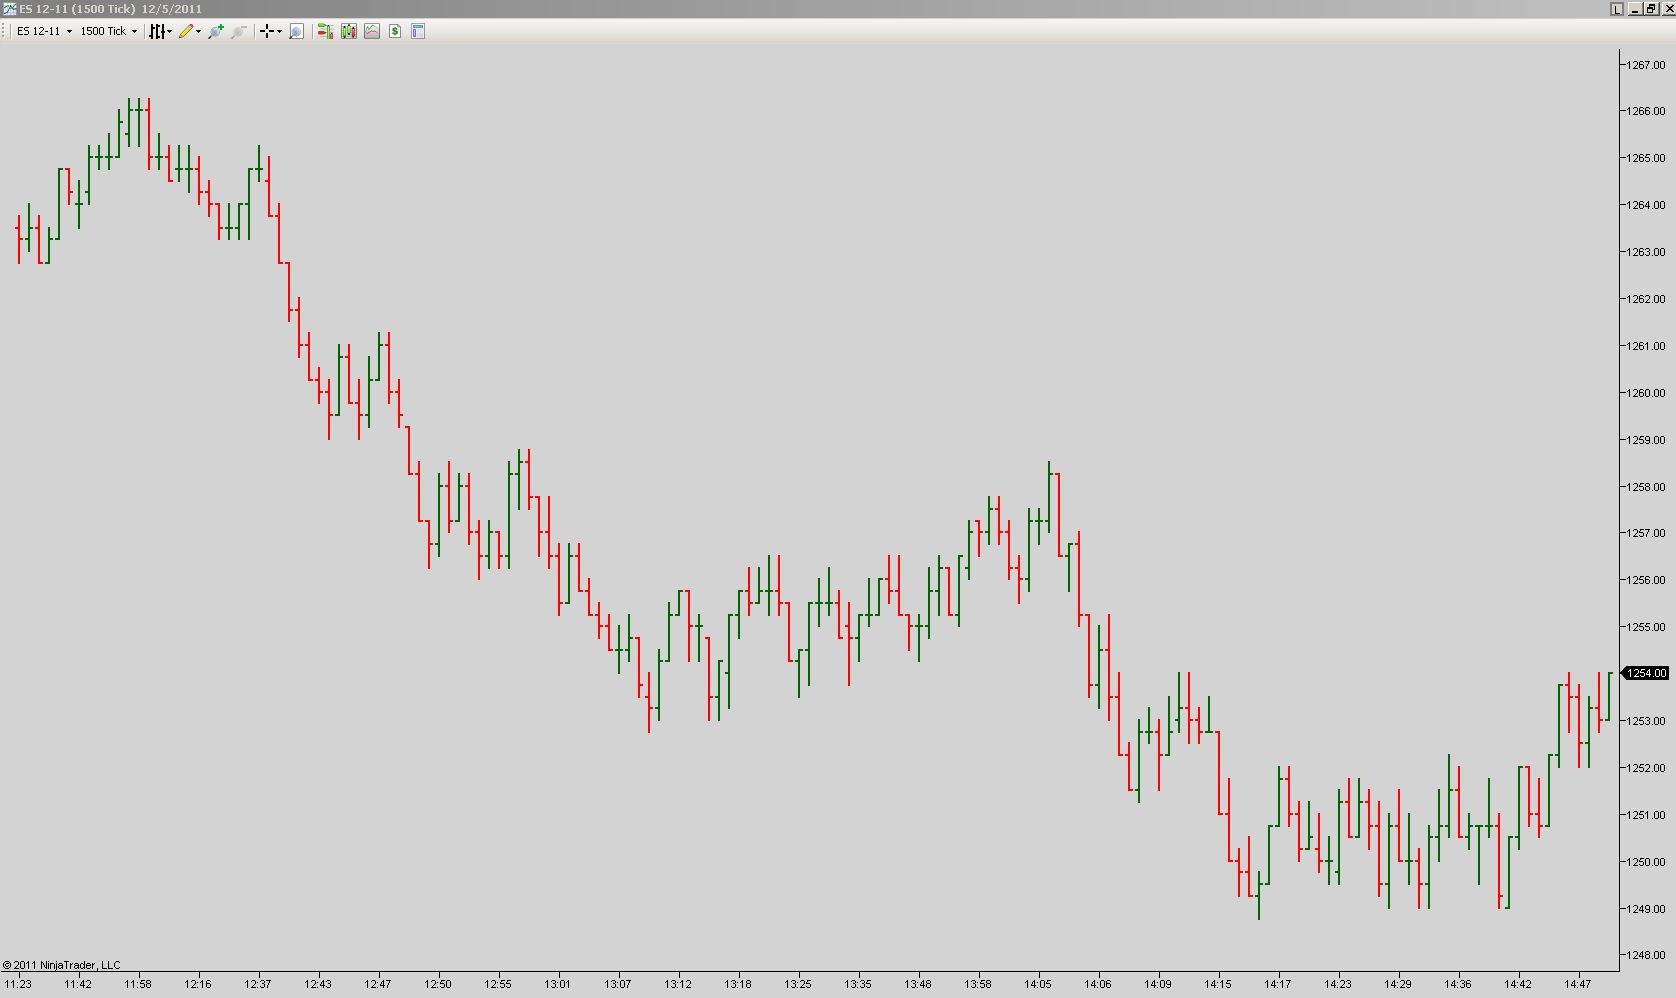Click the 1250.00 price axis label
The image size is (1676, 998).
coord(1646,862)
